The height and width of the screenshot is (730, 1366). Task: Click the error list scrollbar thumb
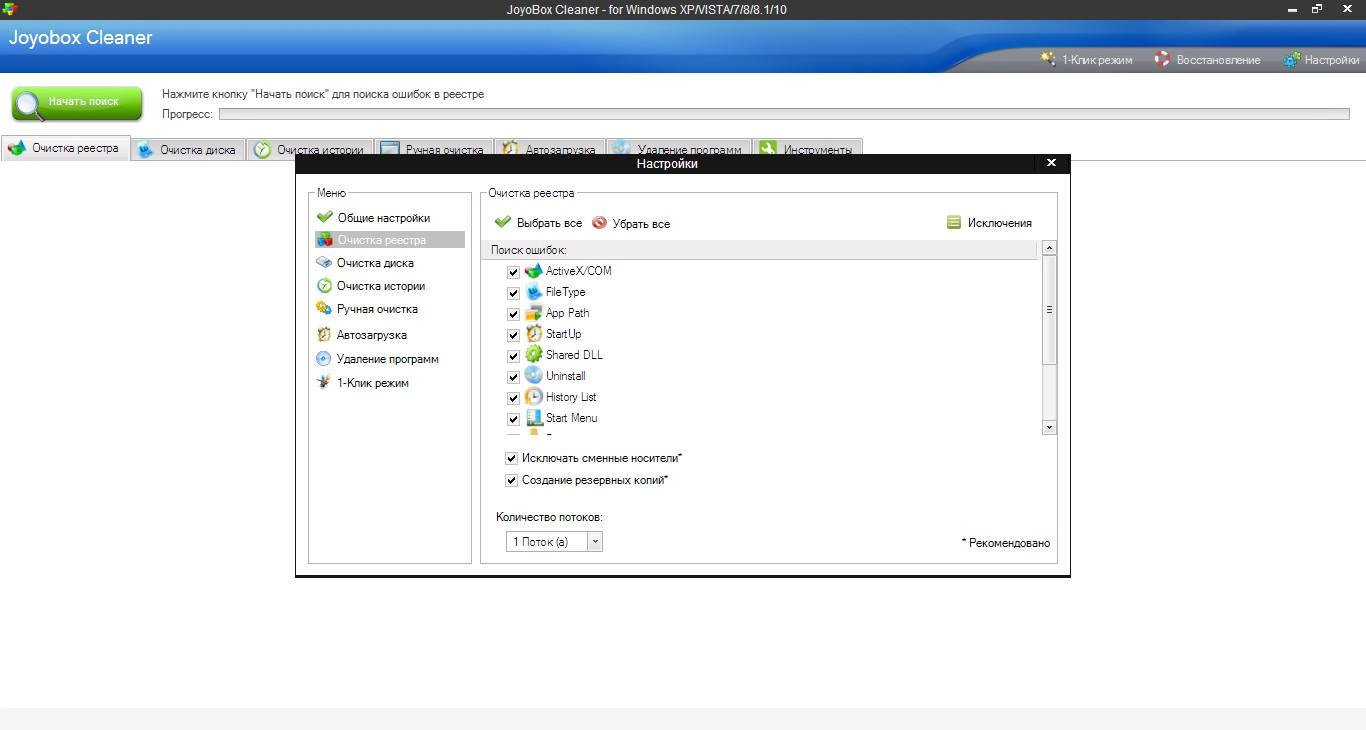point(1049,309)
